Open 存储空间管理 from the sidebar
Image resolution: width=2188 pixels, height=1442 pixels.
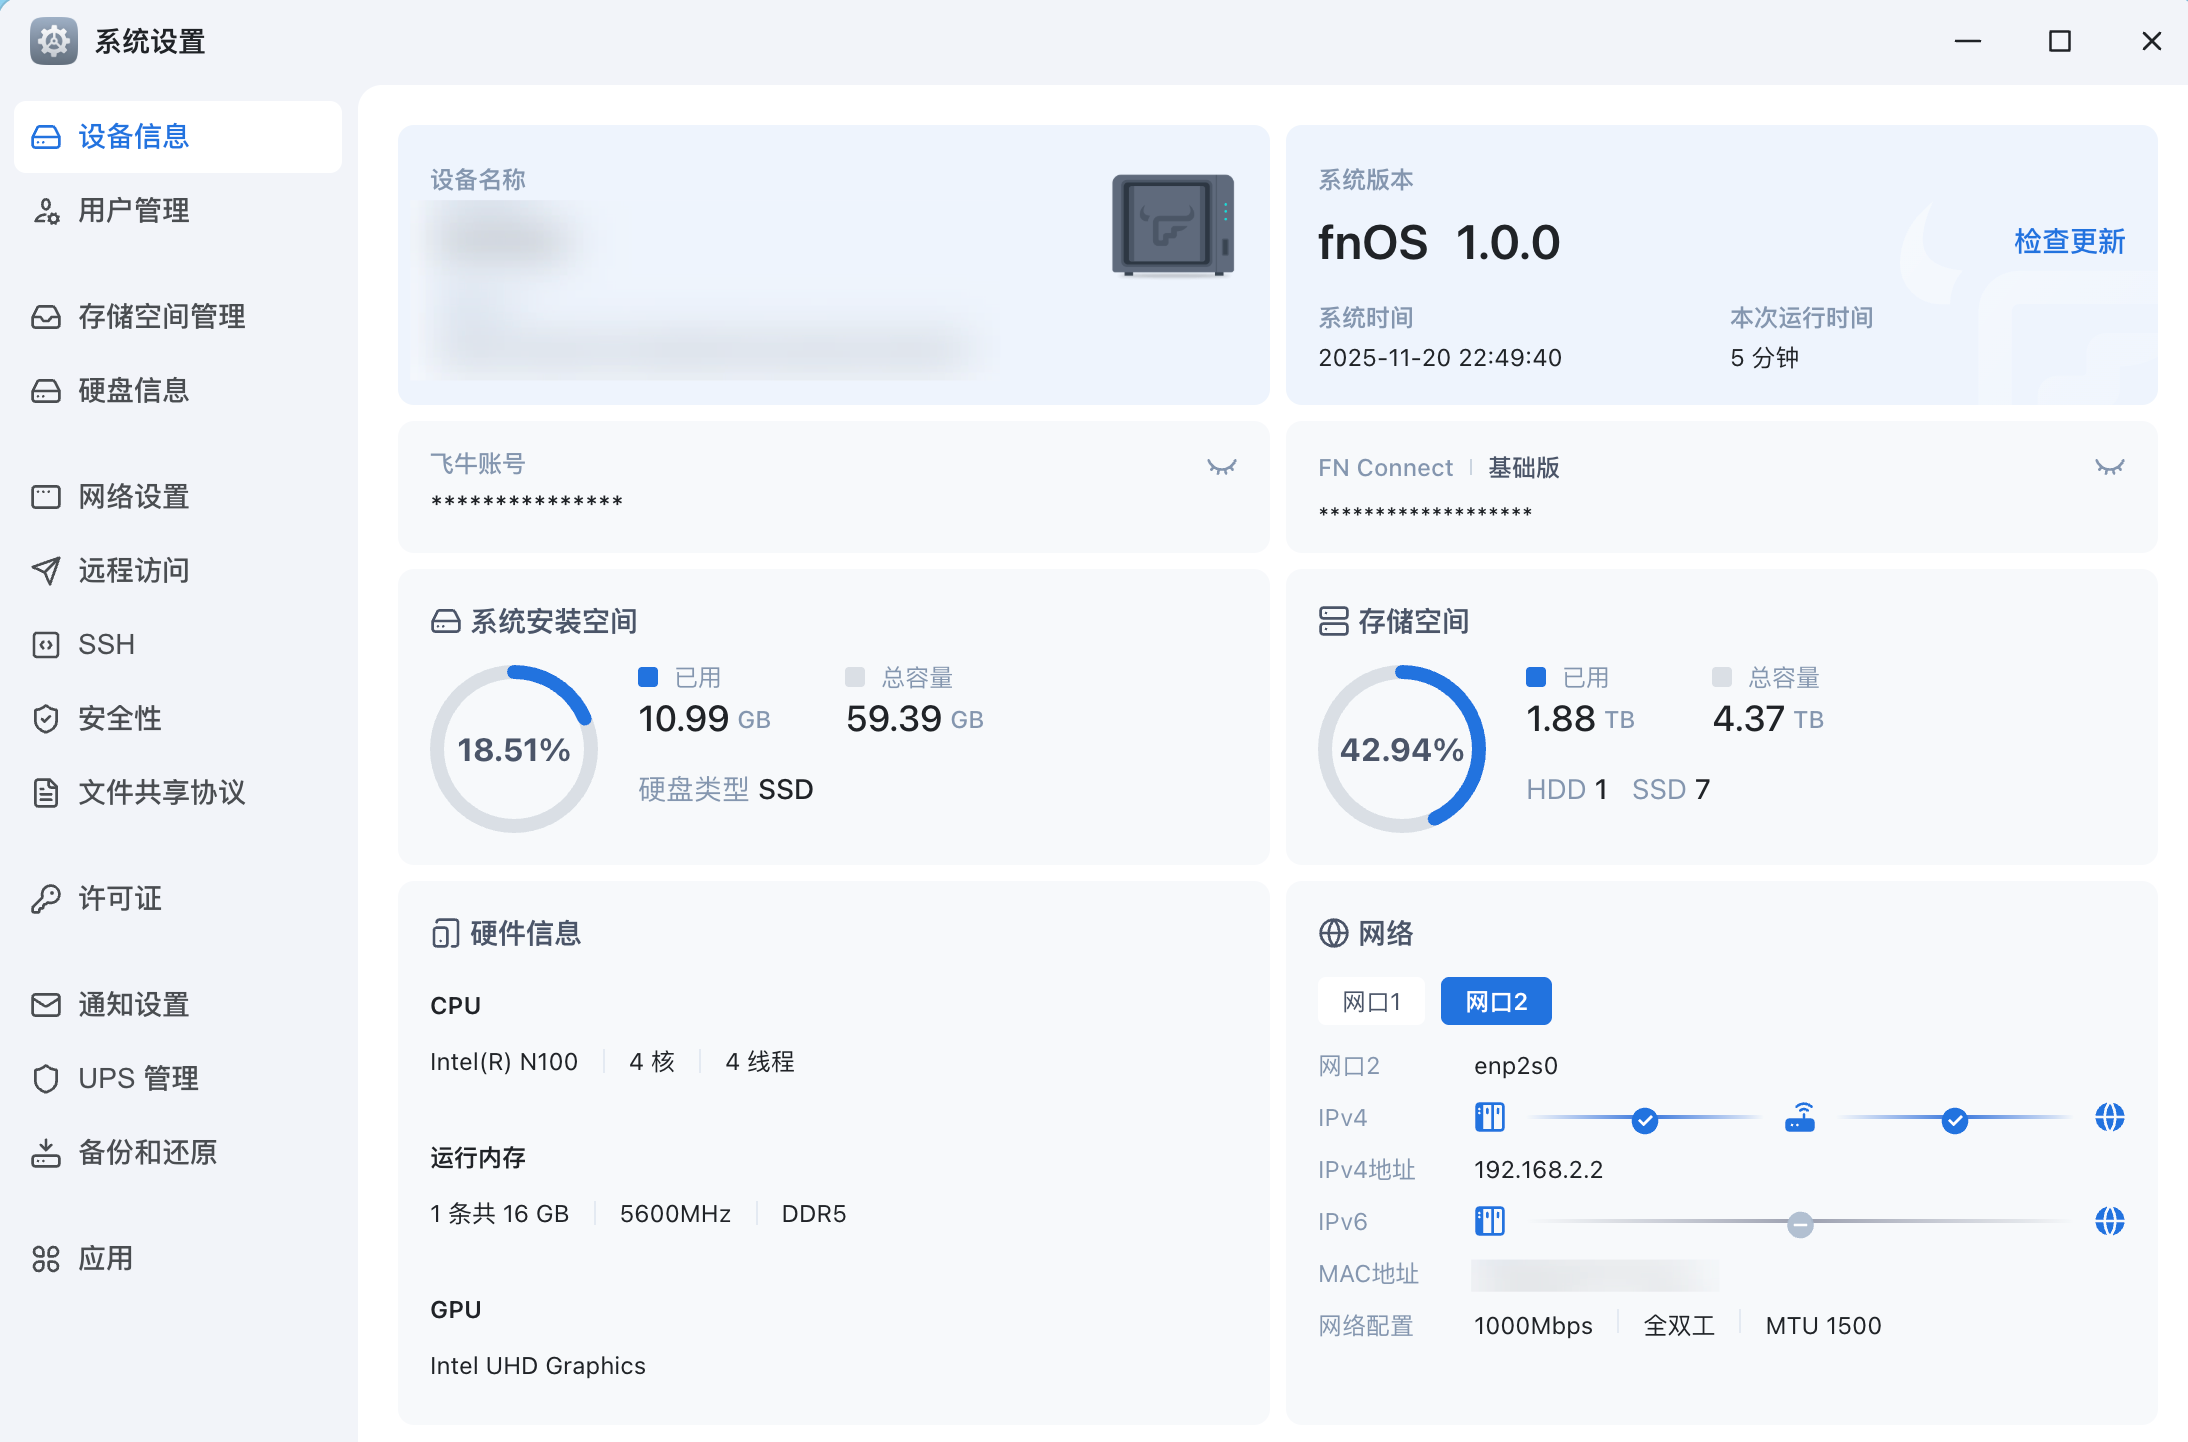[x=161, y=316]
